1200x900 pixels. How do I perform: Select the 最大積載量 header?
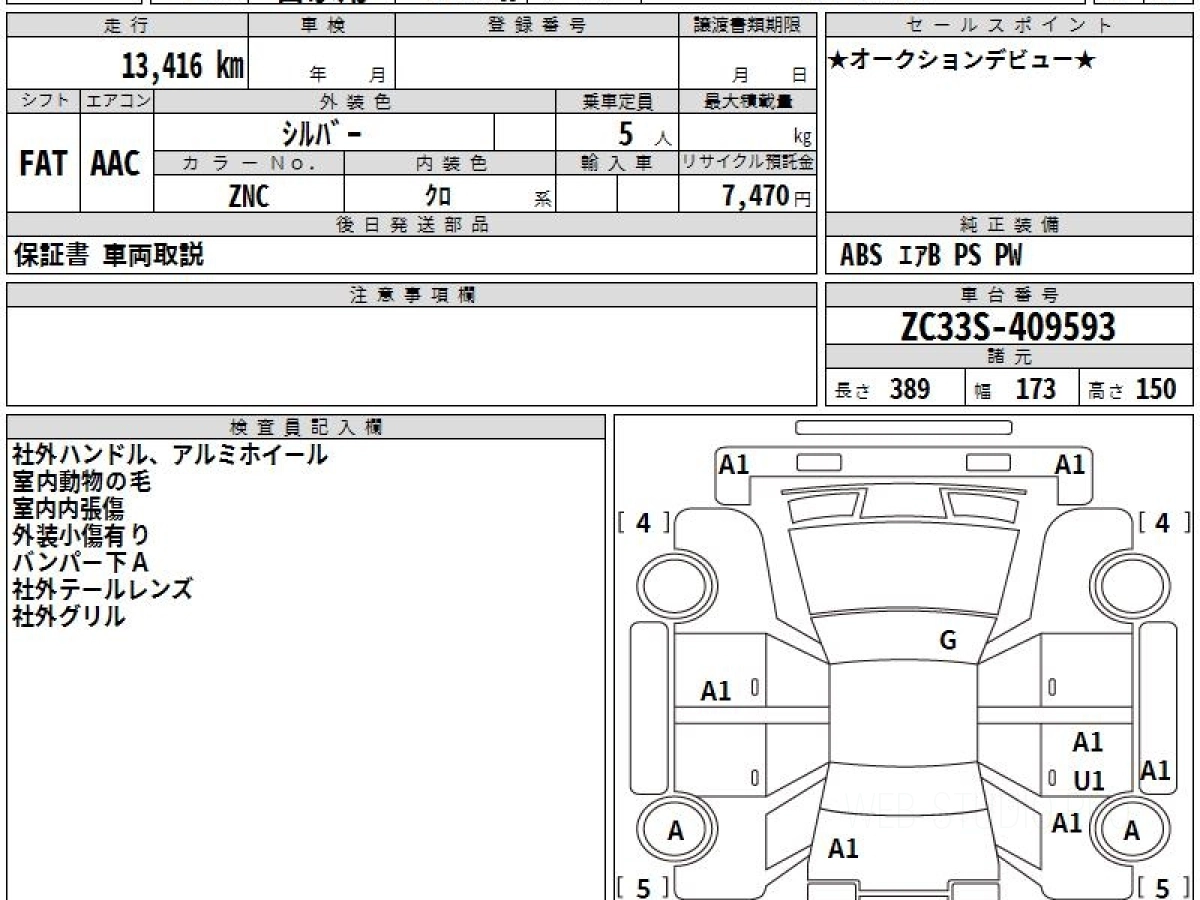(748, 101)
